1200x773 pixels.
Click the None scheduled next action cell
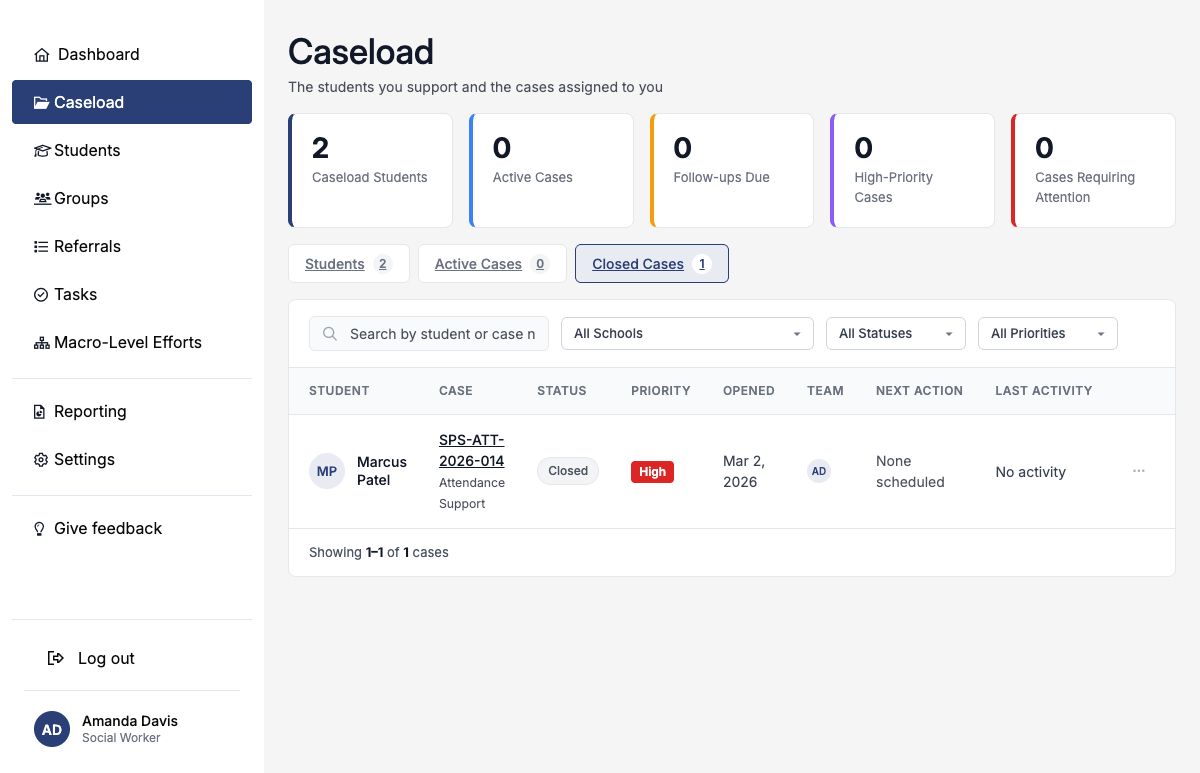(x=910, y=472)
